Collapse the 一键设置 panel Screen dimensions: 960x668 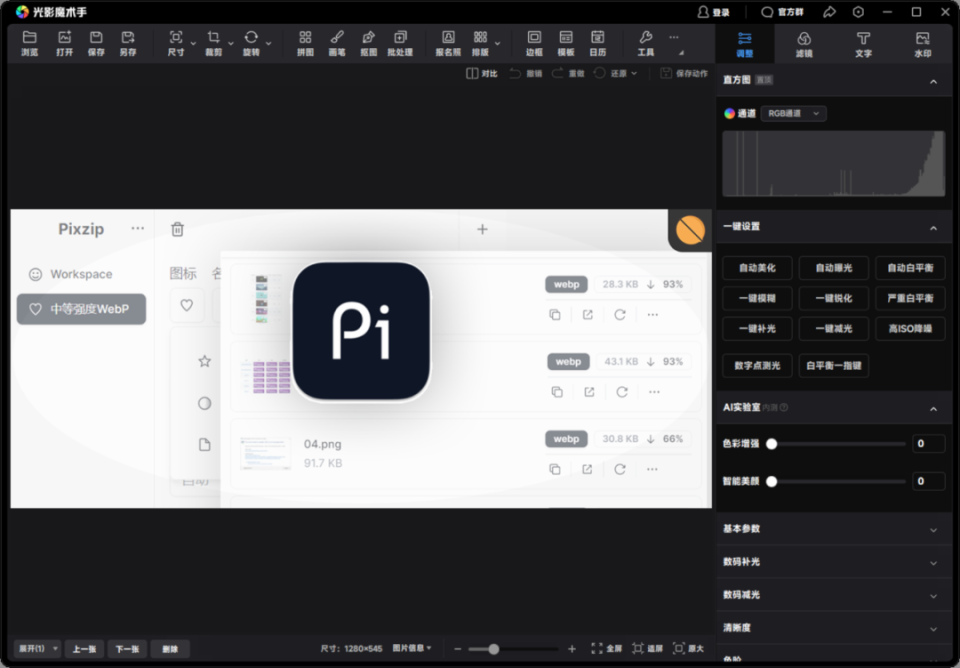(933, 227)
